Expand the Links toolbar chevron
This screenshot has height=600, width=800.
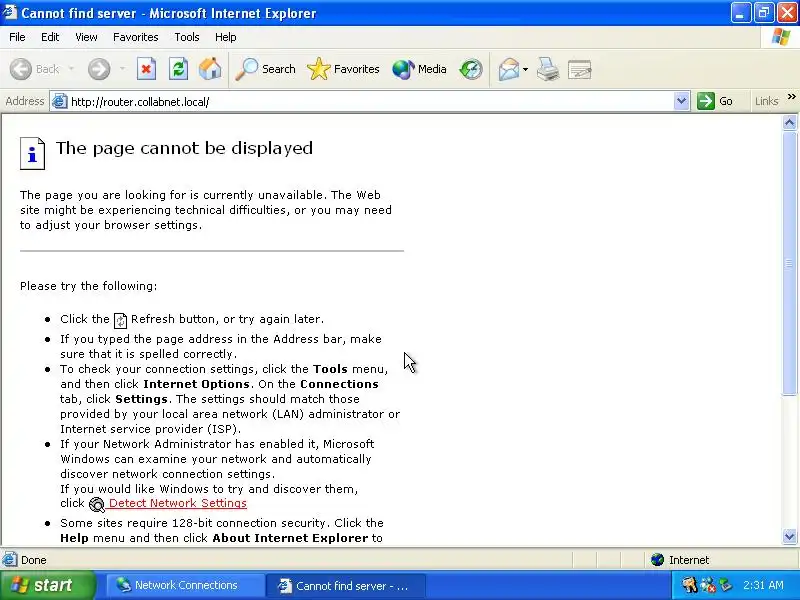click(791, 96)
